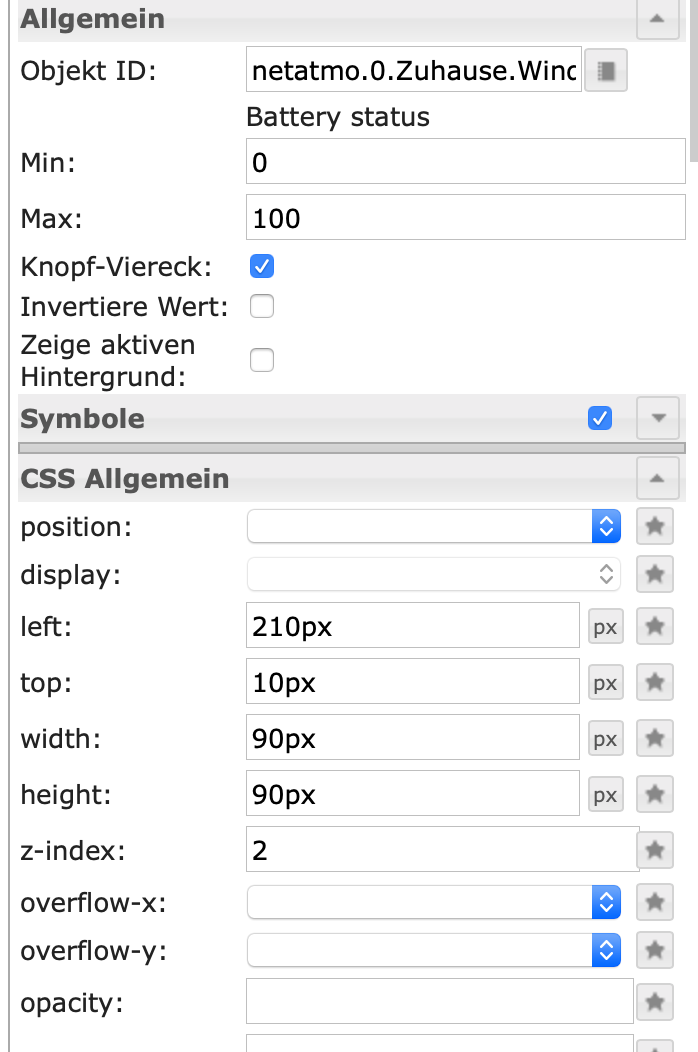This screenshot has height=1052, width=698.
Task: Click the star icon beside top field
Action: pyautogui.click(x=655, y=683)
